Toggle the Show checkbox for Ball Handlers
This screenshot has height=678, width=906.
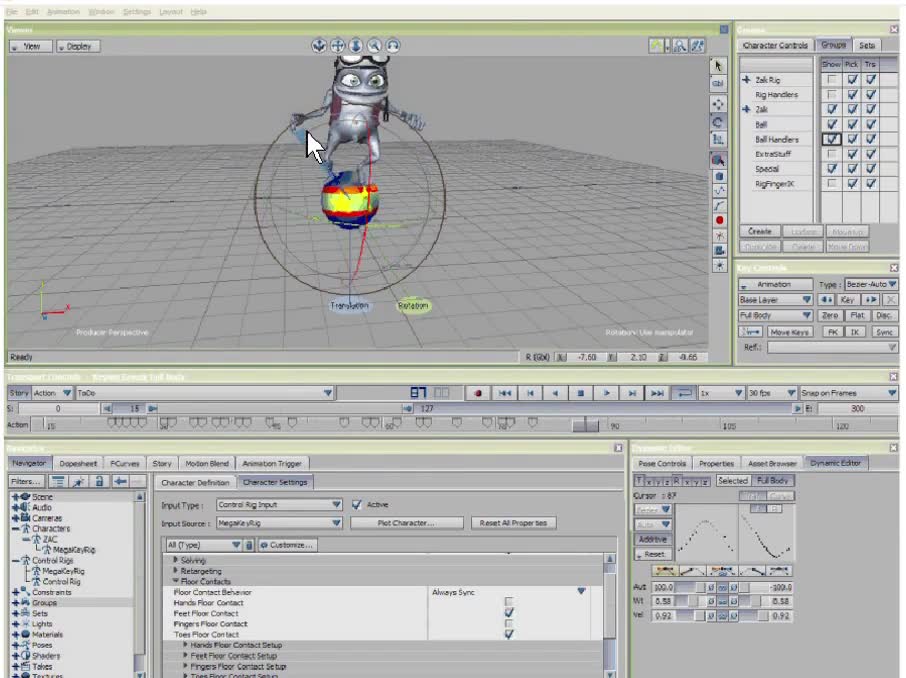831,140
